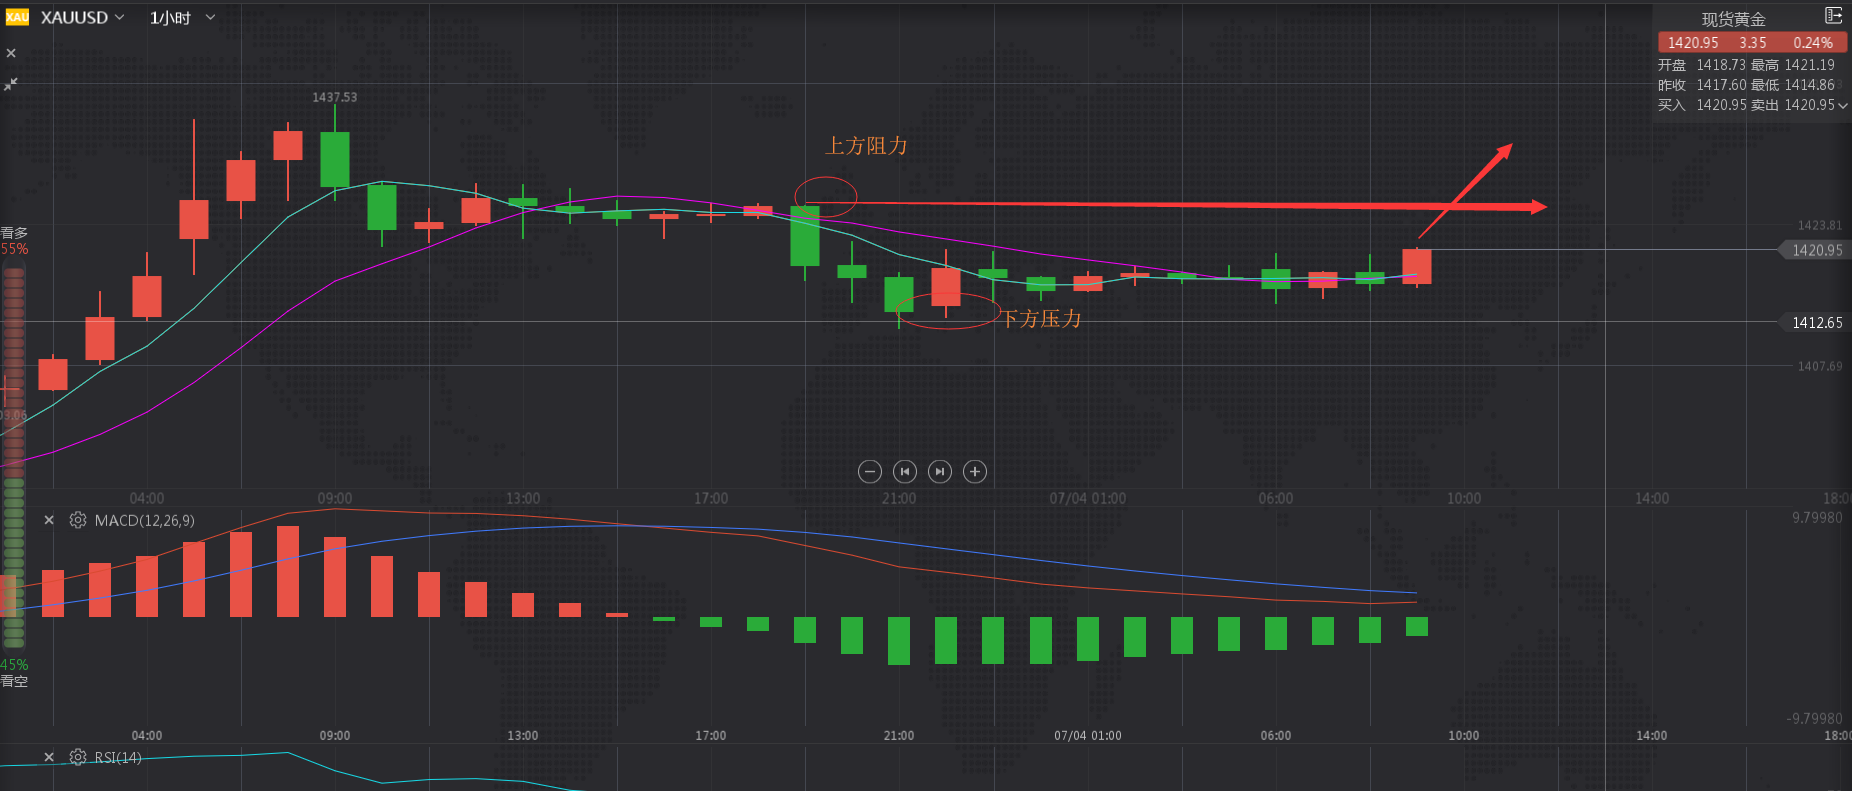The height and width of the screenshot is (791, 1852).
Task: Click the red 1420.95 price banner
Action: pyautogui.click(x=1751, y=42)
